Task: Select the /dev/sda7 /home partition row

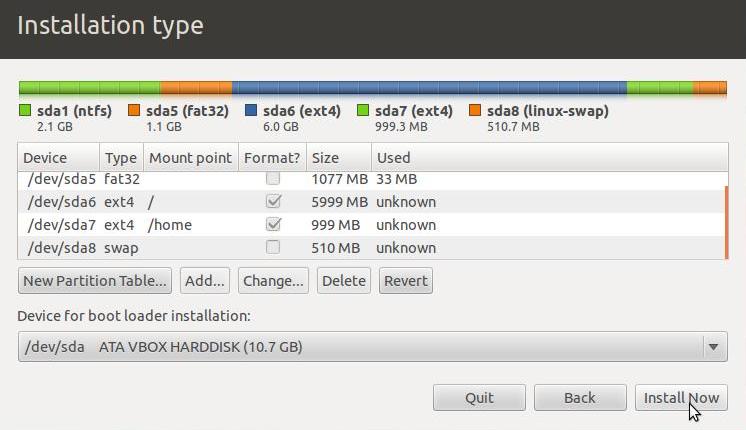Action: click(x=372, y=225)
